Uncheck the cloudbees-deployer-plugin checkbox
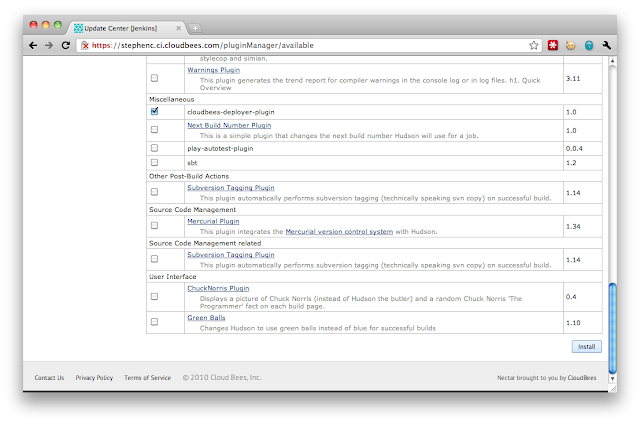Screen dimensions: 640x424 [154, 112]
